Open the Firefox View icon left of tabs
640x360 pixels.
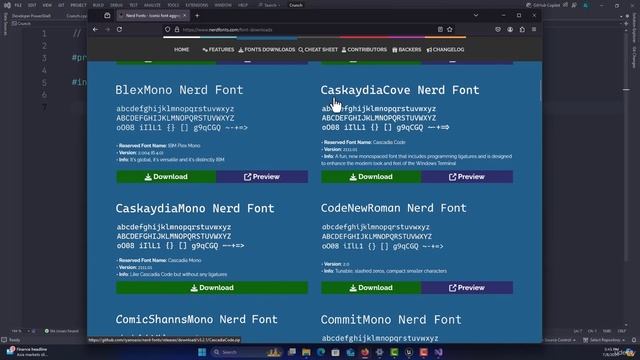[107, 16]
